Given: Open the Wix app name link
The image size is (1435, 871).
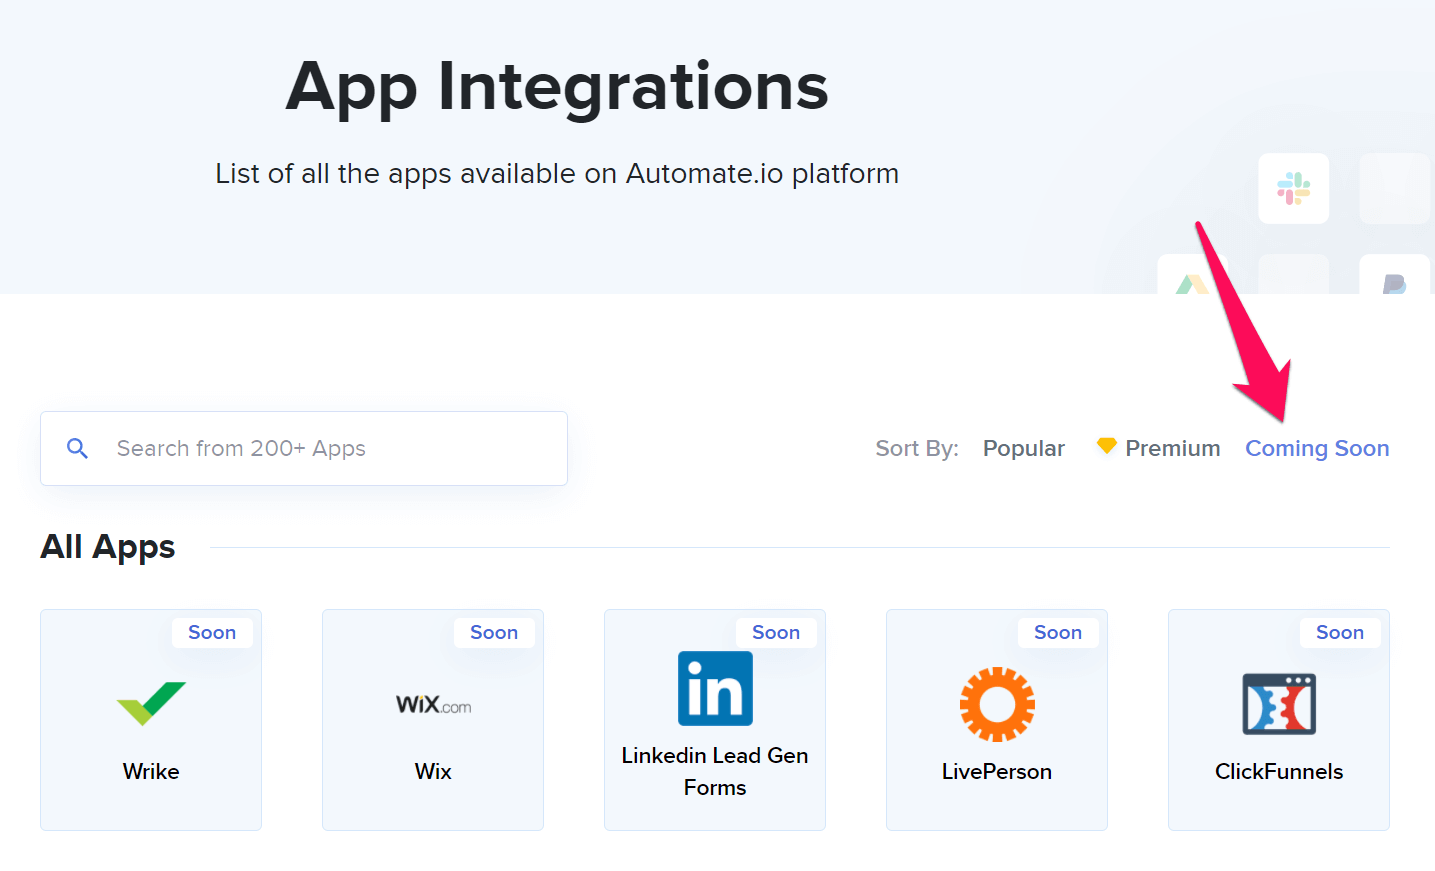Looking at the screenshot, I should click(433, 771).
